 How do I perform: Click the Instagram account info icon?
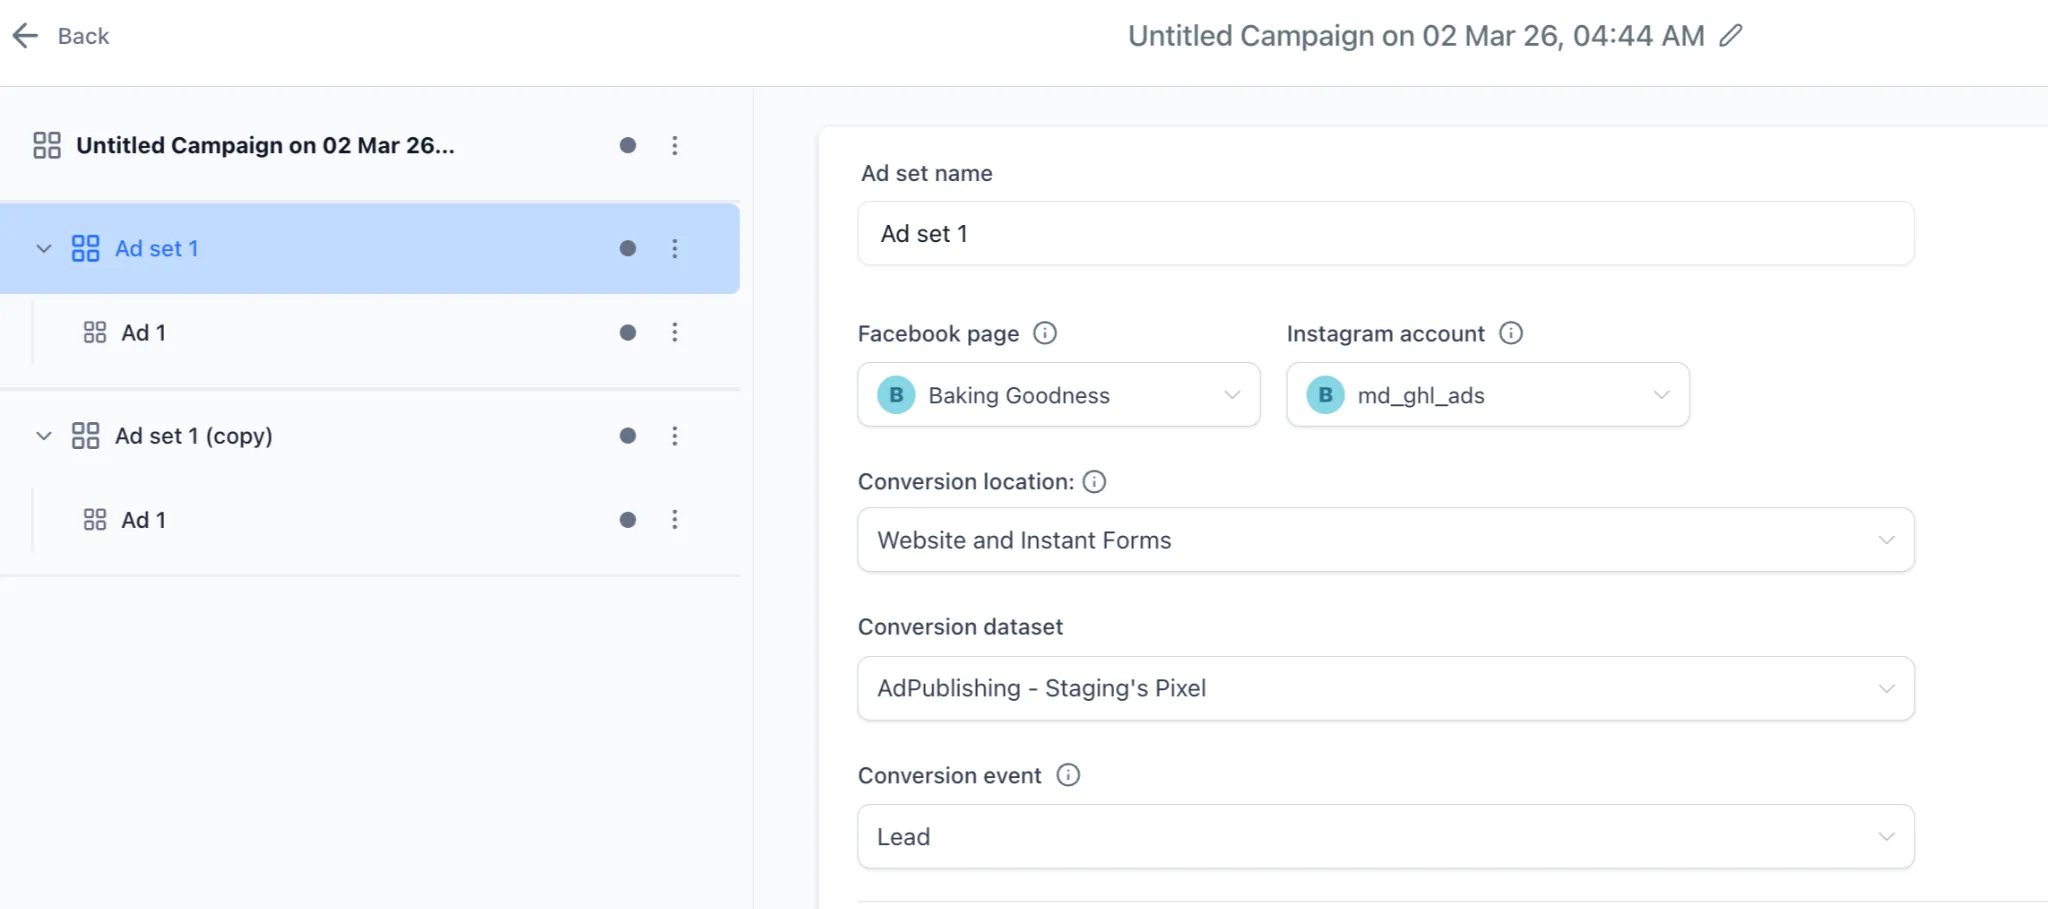pos(1510,333)
